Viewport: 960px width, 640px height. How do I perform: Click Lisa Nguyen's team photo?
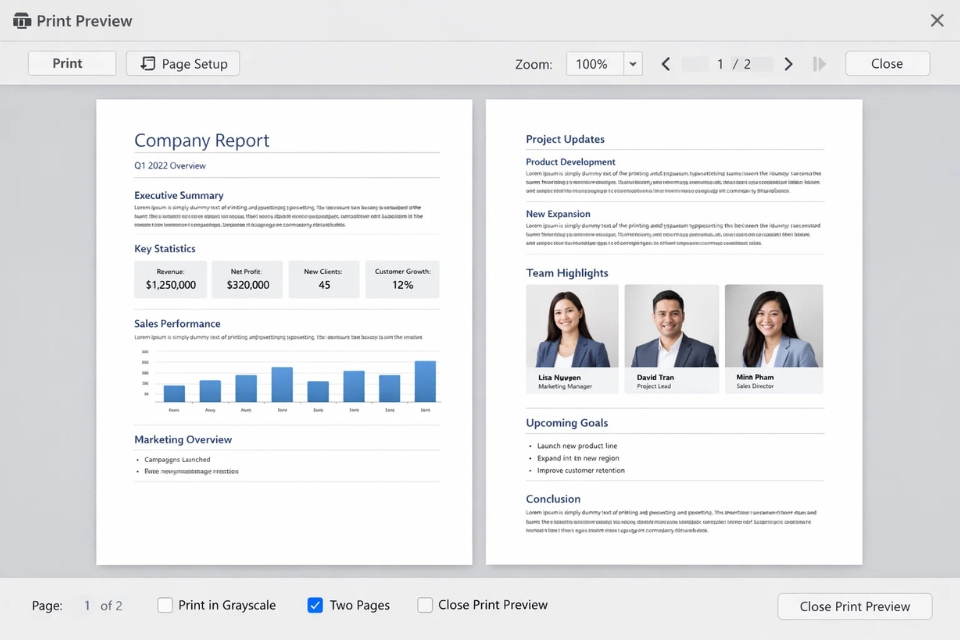[x=572, y=327]
